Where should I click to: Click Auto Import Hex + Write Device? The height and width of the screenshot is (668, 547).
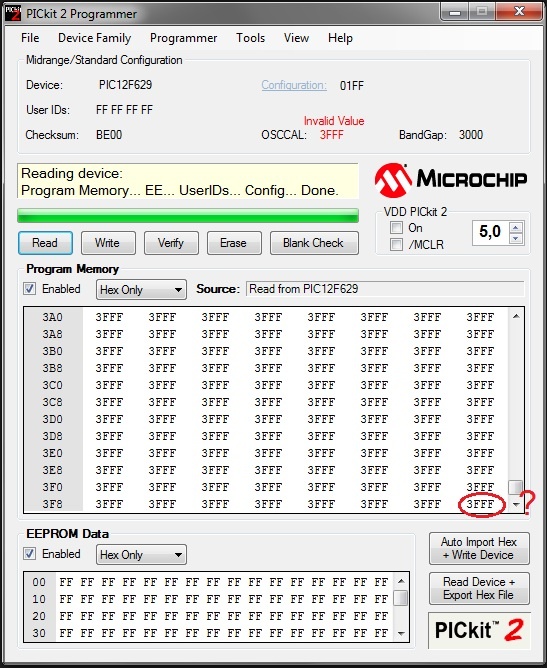479,548
